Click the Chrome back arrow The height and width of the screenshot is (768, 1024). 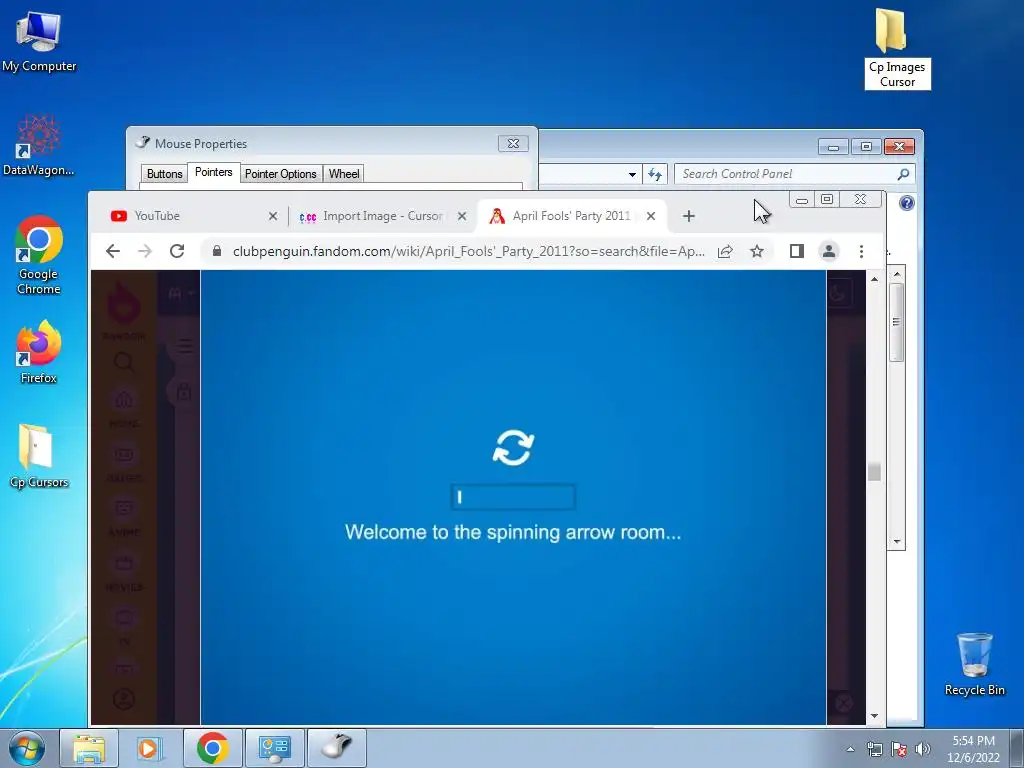[113, 251]
